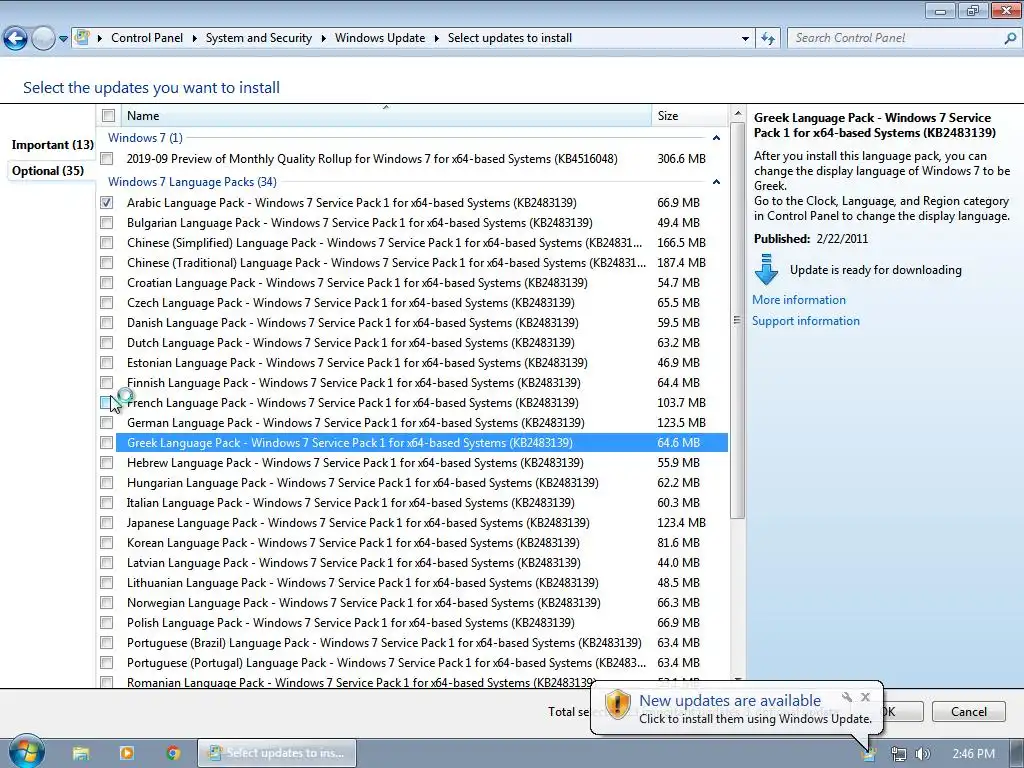Viewport: 1024px width, 768px height.
Task: Expand dropdown arrow after Control Panel breadcrumb
Action: pyautogui.click(x=195, y=39)
